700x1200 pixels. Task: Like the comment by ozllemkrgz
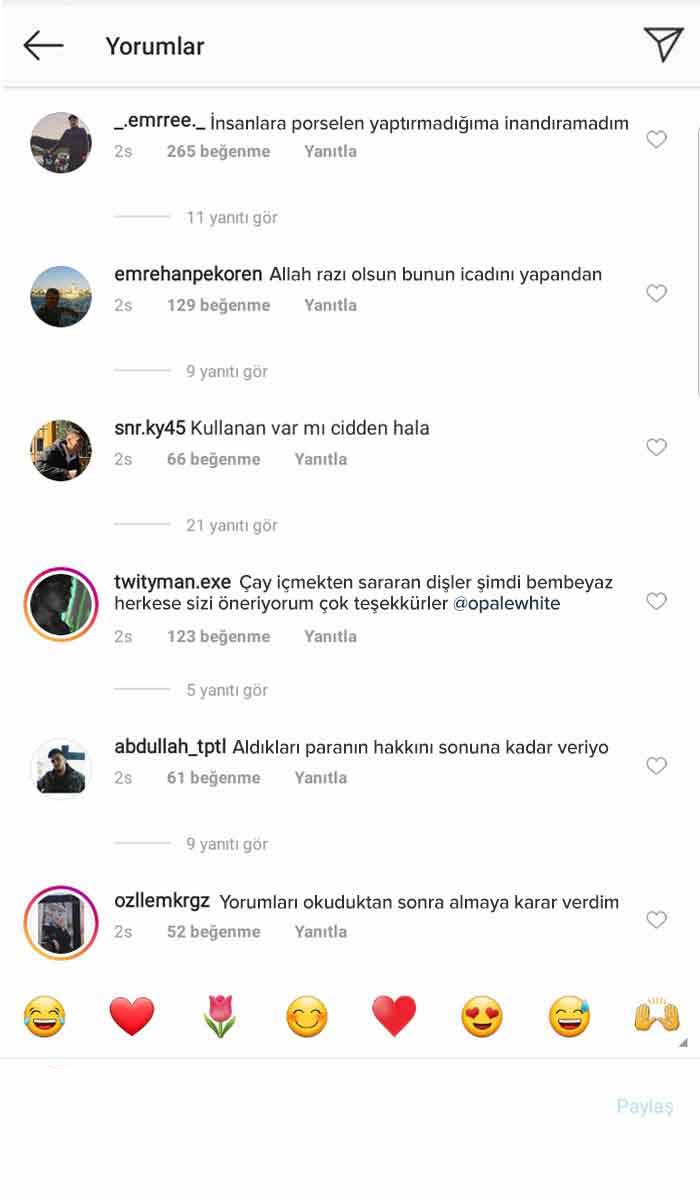(x=656, y=919)
